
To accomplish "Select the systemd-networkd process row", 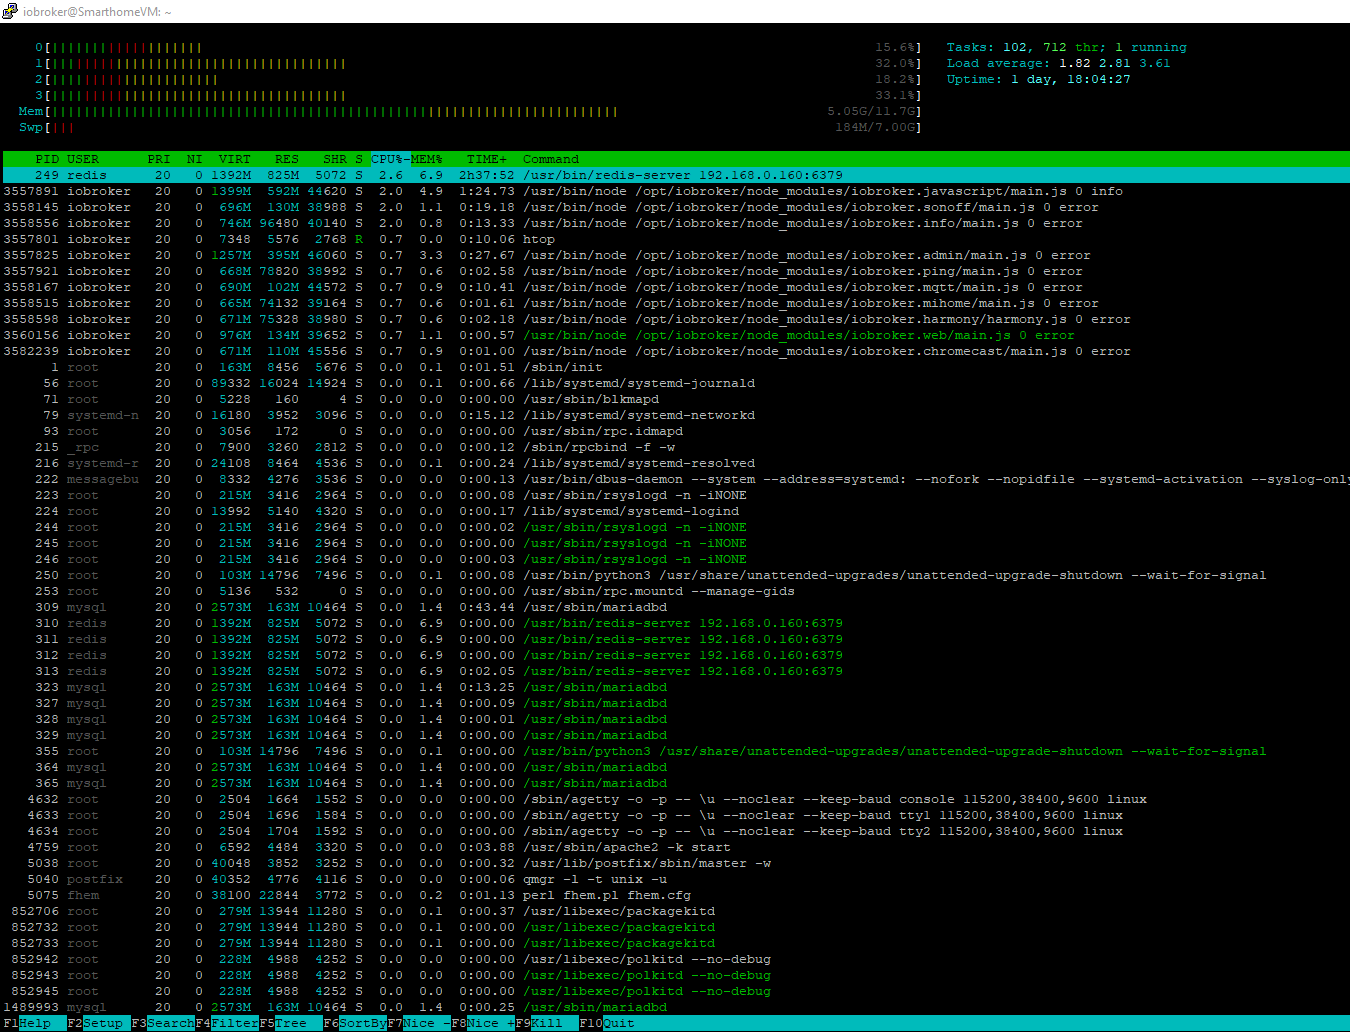I will click(675, 415).
